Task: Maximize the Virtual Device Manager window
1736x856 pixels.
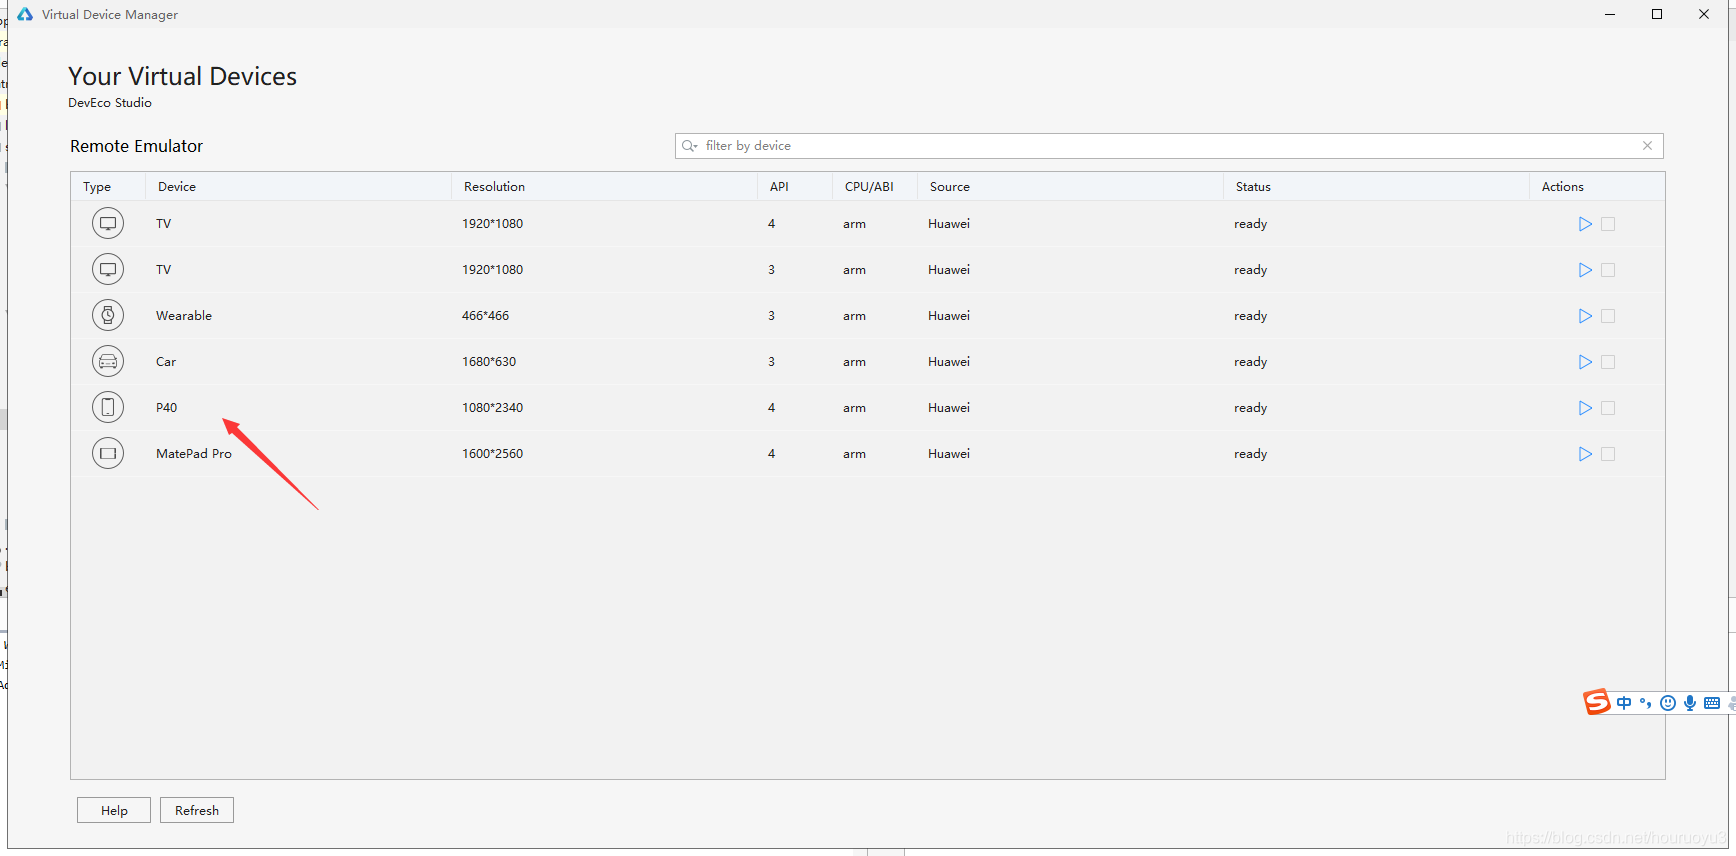Action: [x=1657, y=14]
